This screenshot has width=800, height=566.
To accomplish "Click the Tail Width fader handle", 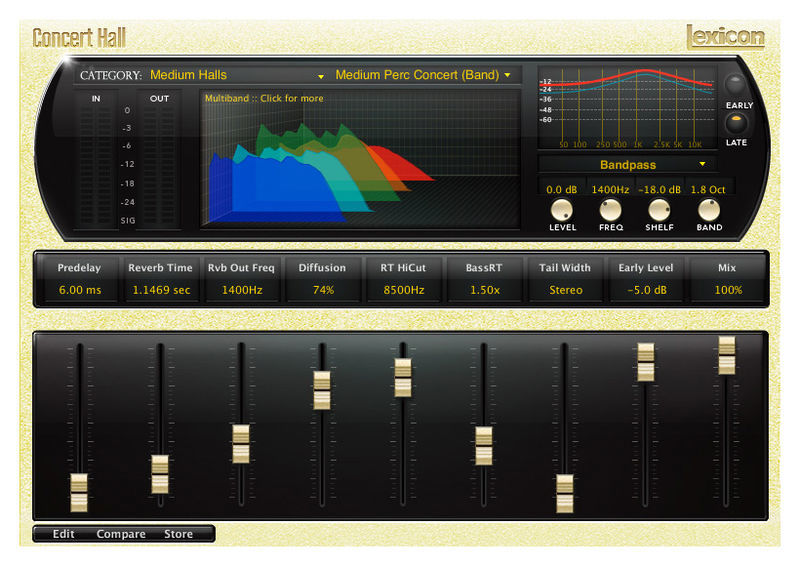I will pos(565,493).
